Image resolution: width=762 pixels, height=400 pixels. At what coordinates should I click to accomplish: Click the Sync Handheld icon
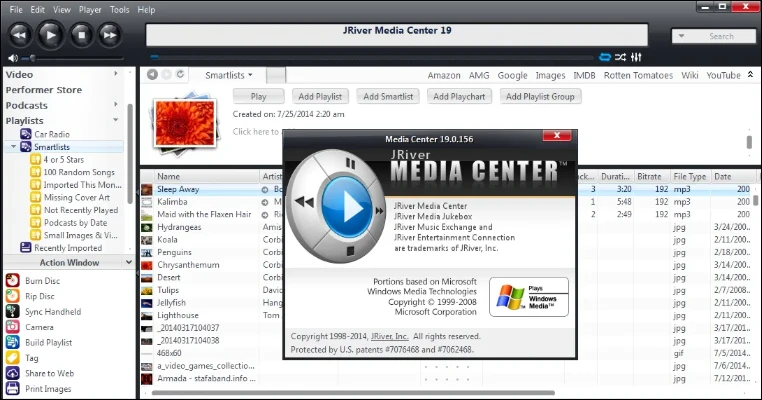click(x=13, y=312)
